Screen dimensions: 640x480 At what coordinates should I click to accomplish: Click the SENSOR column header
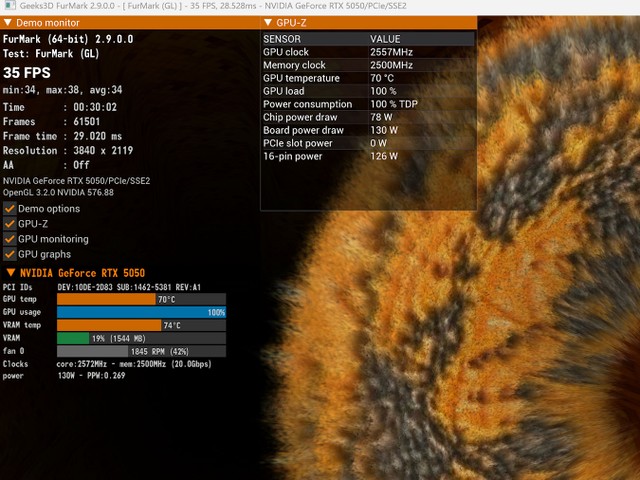tap(282, 39)
